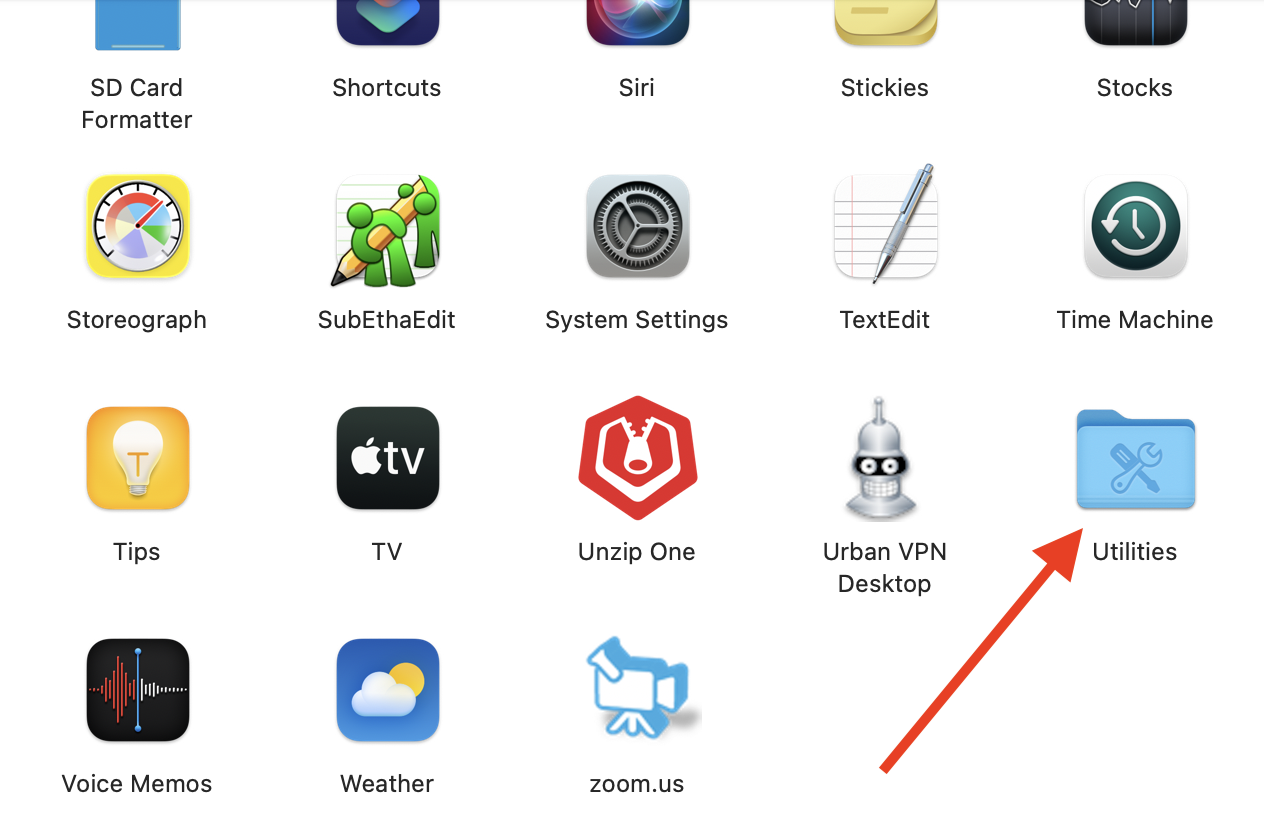Screen dimensions: 1264x838
Task: Open the Time Machine icon
Action: pos(1135,226)
